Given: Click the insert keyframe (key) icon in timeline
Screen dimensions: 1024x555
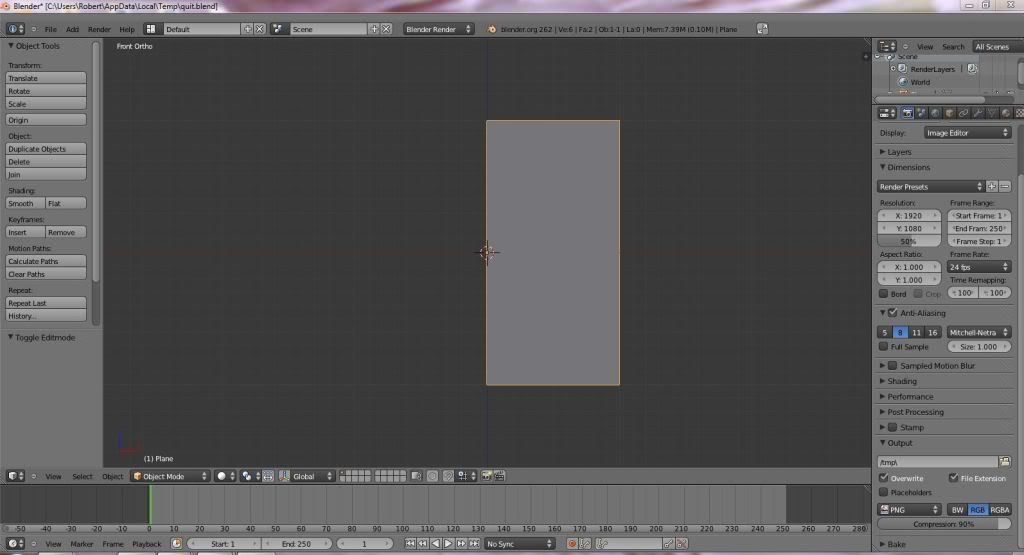Looking at the screenshot, I should pyautogui.click(x=668, y=543).
